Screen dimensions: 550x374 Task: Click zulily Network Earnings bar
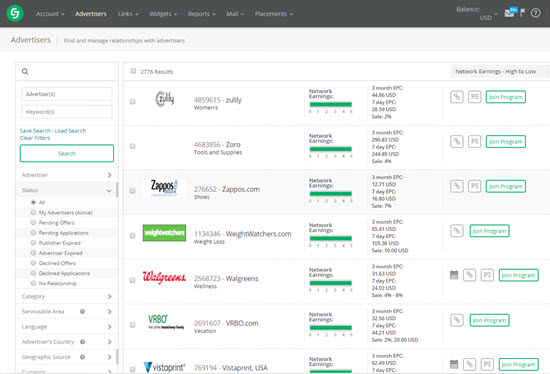pyautogui.click(x=330, y=104)
